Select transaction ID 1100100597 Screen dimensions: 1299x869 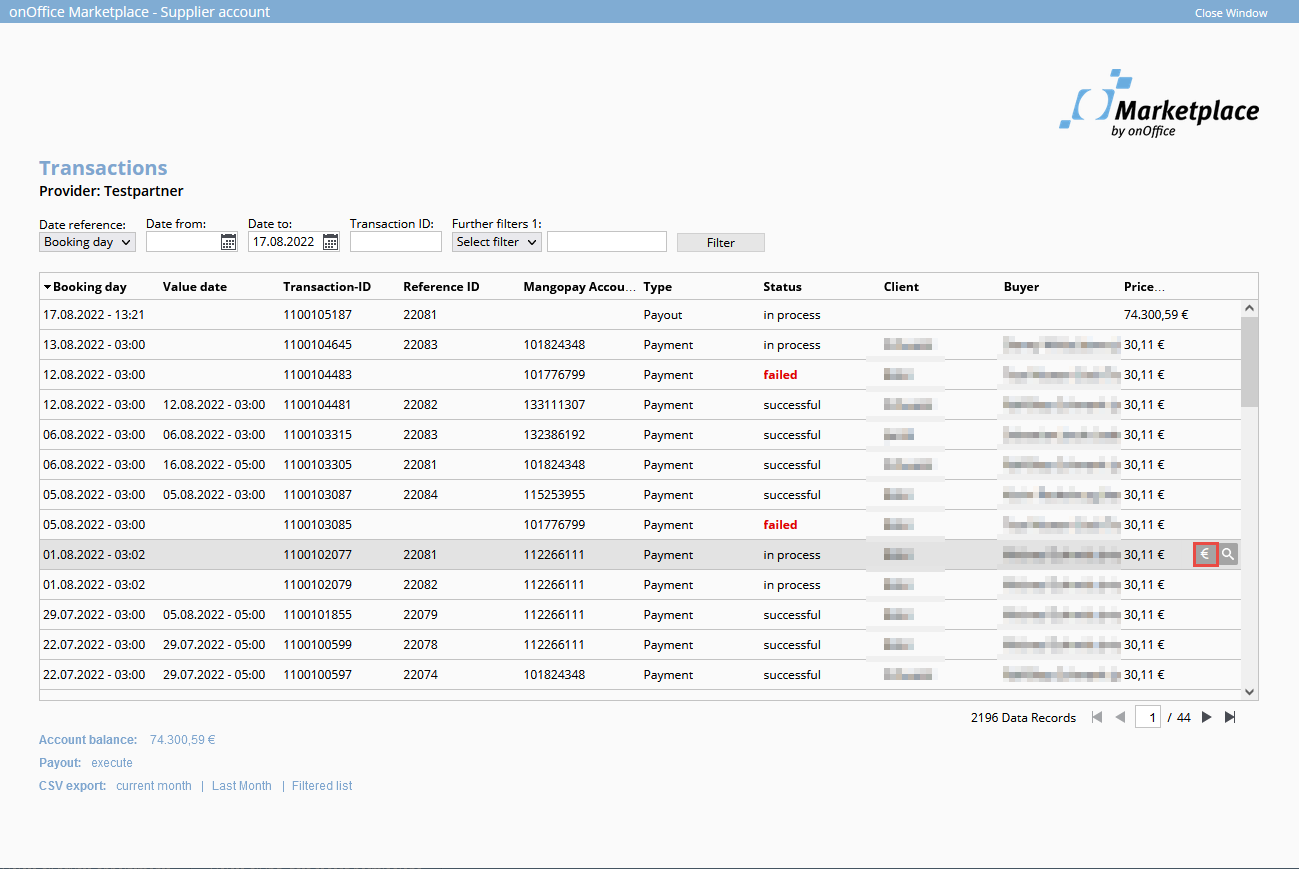pos(318,675)
